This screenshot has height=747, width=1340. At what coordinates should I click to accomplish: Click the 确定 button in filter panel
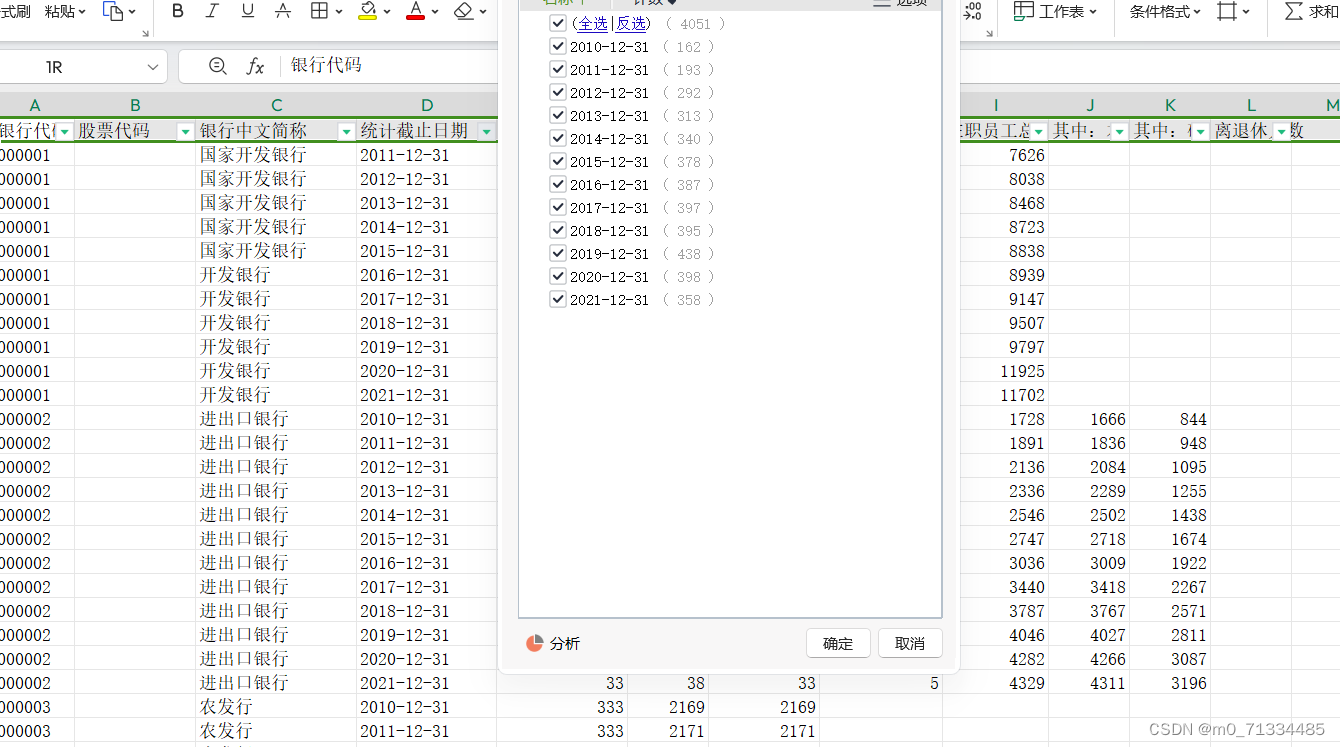[x=838, y=643]
